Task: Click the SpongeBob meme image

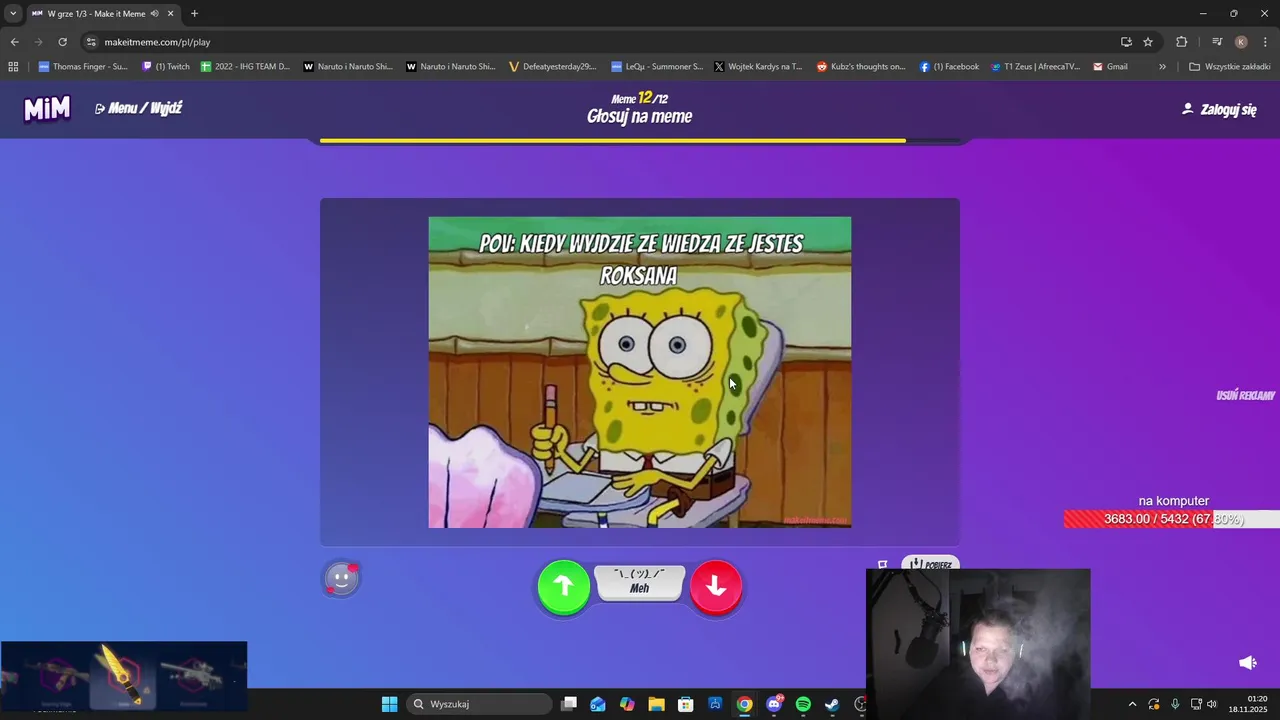Action: (640, 372)
